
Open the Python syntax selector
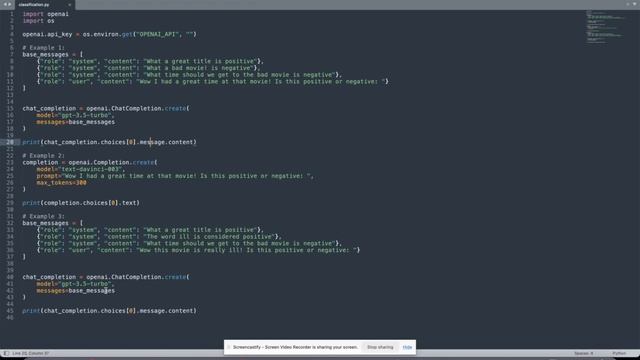tap(619, 353)
